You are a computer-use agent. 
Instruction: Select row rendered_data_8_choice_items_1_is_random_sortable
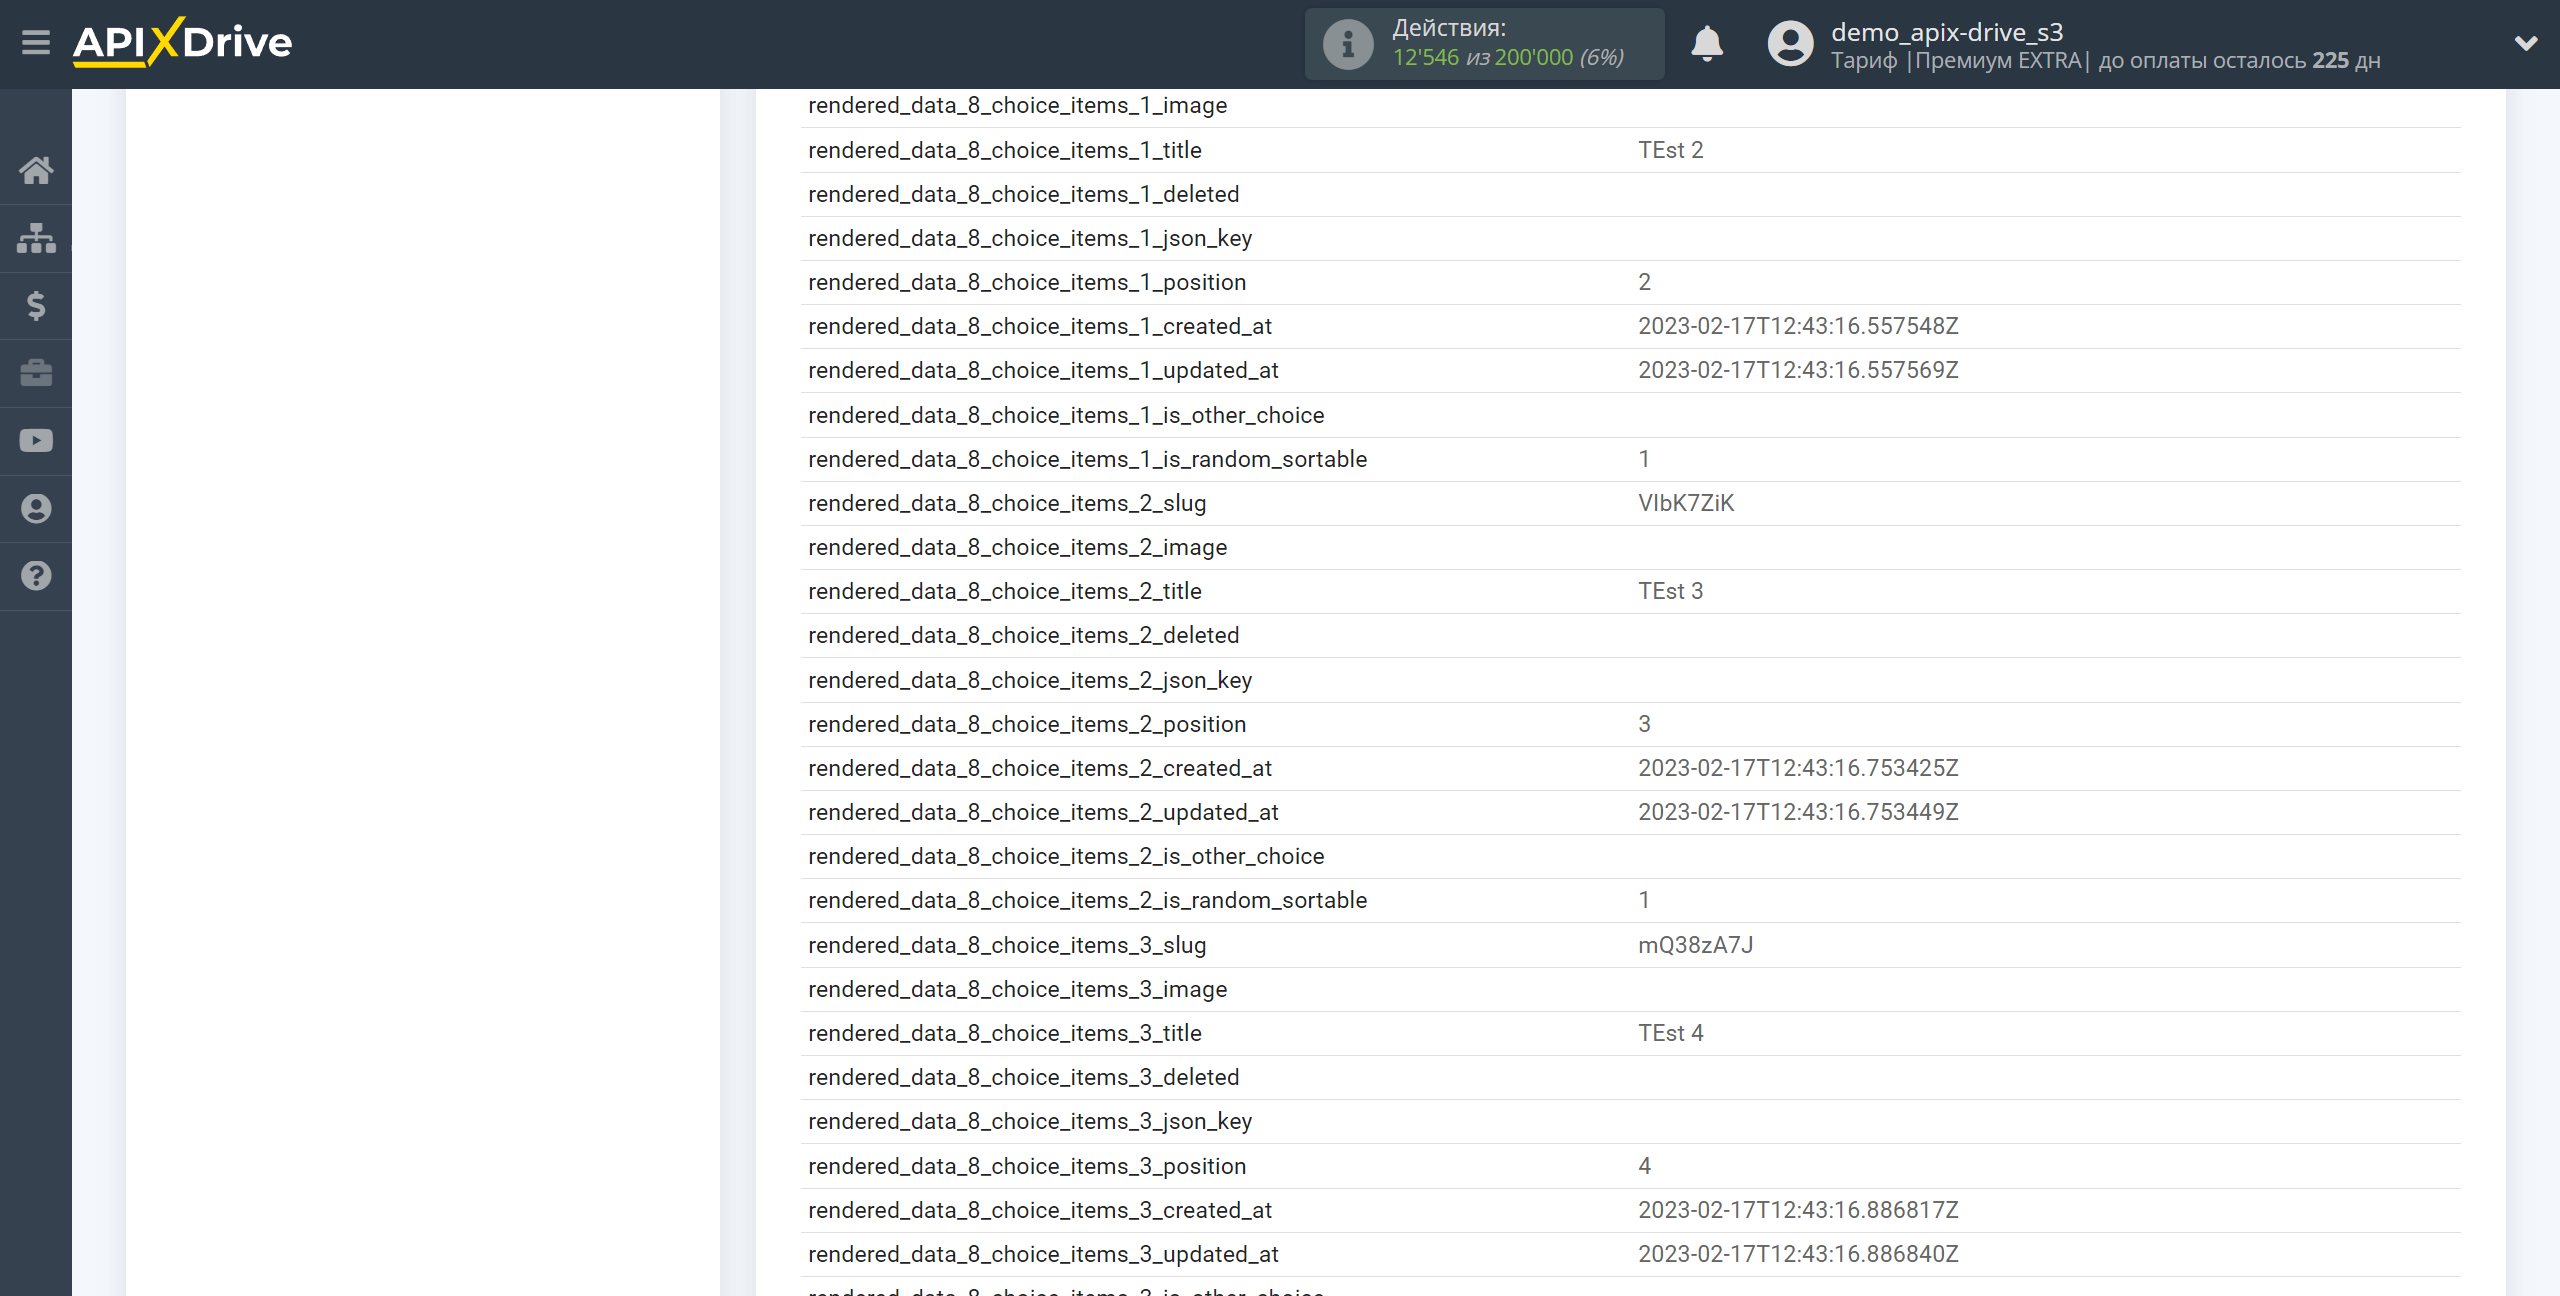coord(1630,459)
